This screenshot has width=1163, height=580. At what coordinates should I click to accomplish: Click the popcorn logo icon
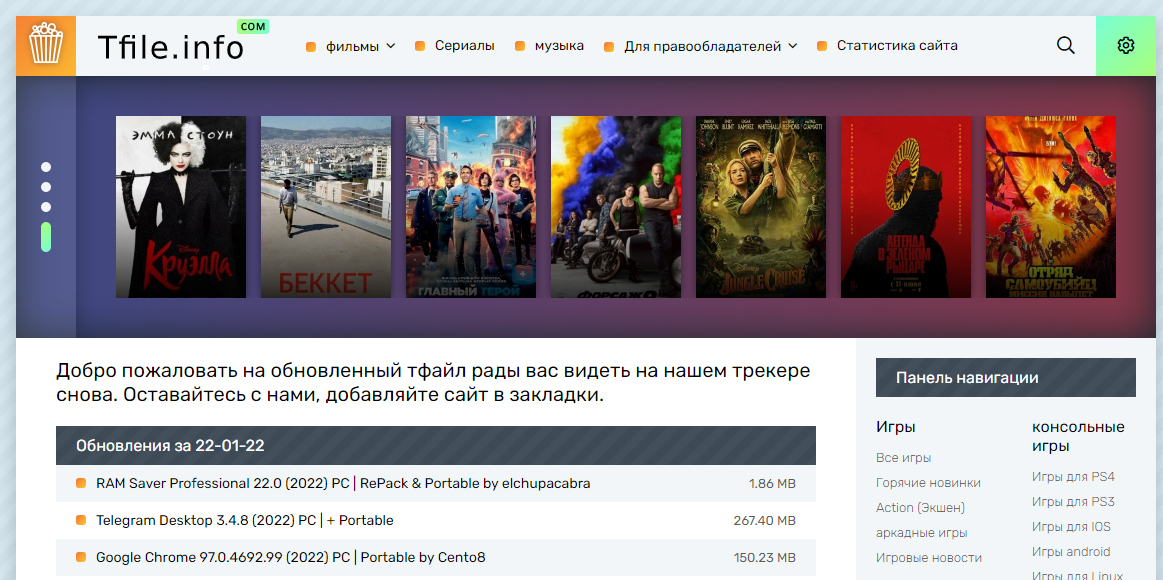tap(46, 44)
